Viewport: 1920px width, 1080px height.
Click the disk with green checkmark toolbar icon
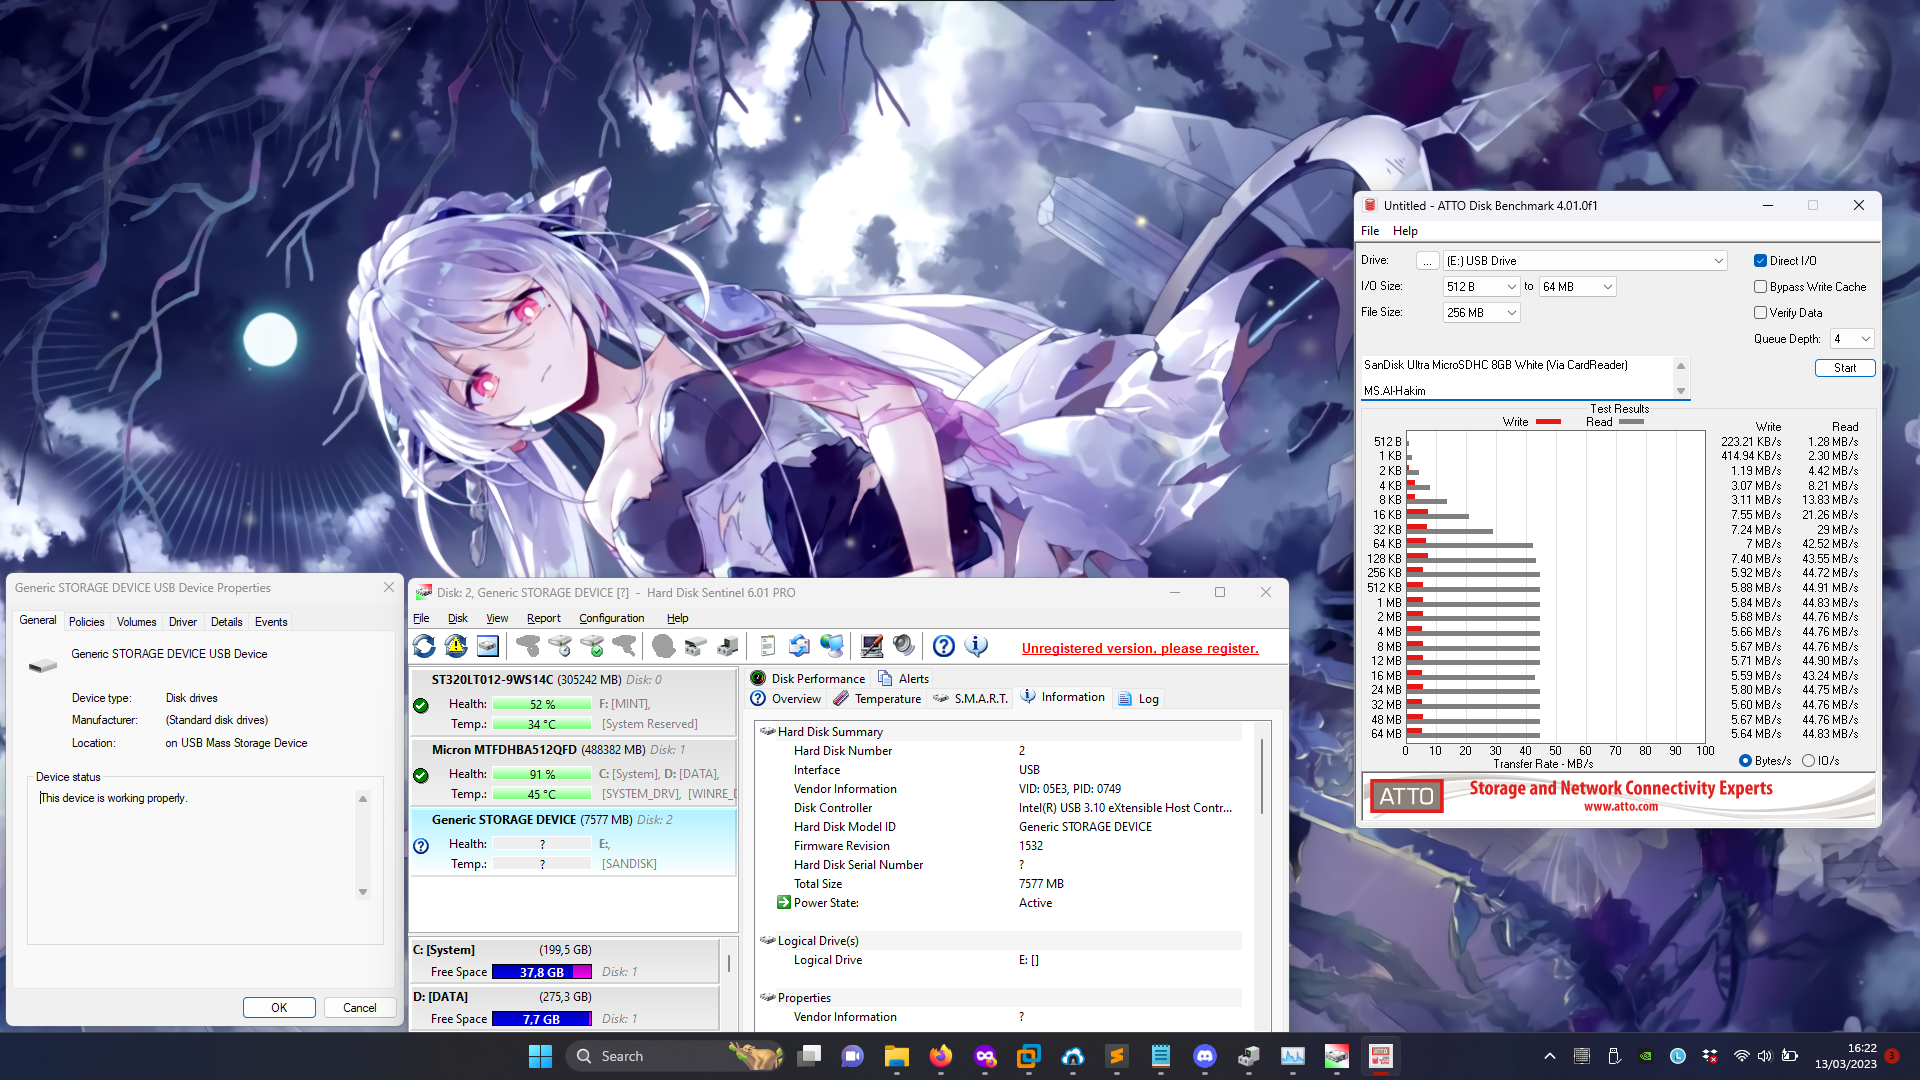pos(592,647)
